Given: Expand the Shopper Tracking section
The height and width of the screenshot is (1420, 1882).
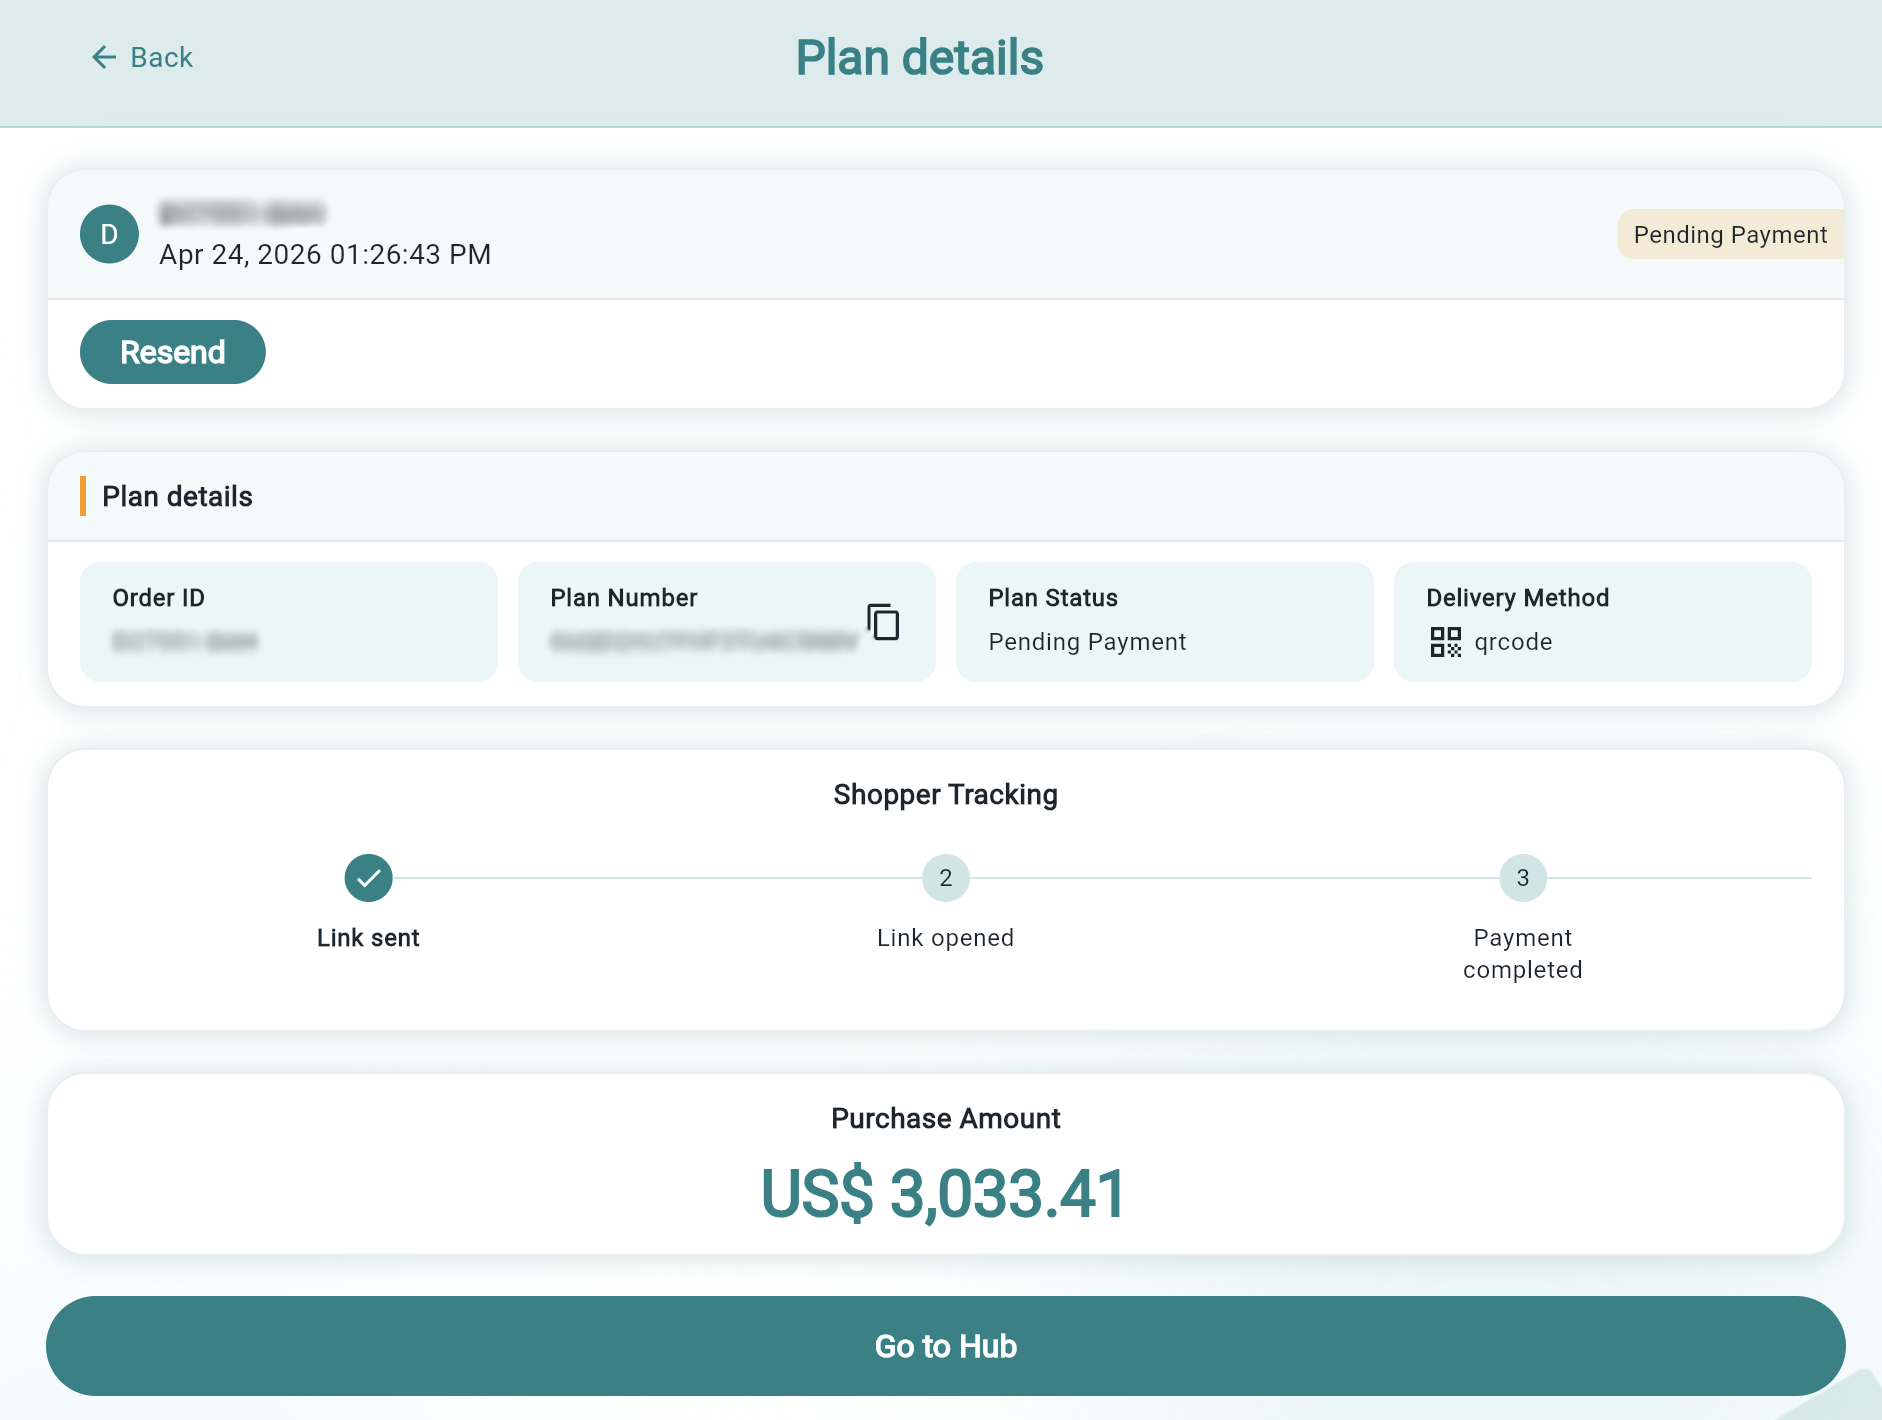Looking at the screenshot, I should pyautogui.click(x=945, y=794).
